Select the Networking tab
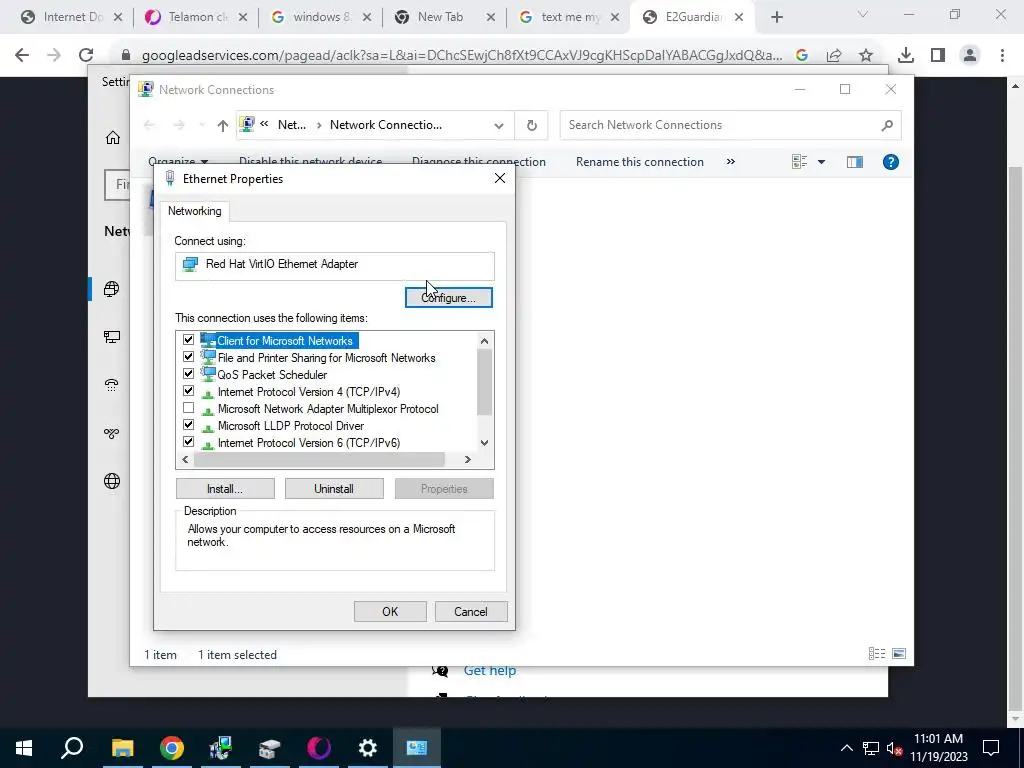This screenshot has width=1024, height=768. click(195, 211)
